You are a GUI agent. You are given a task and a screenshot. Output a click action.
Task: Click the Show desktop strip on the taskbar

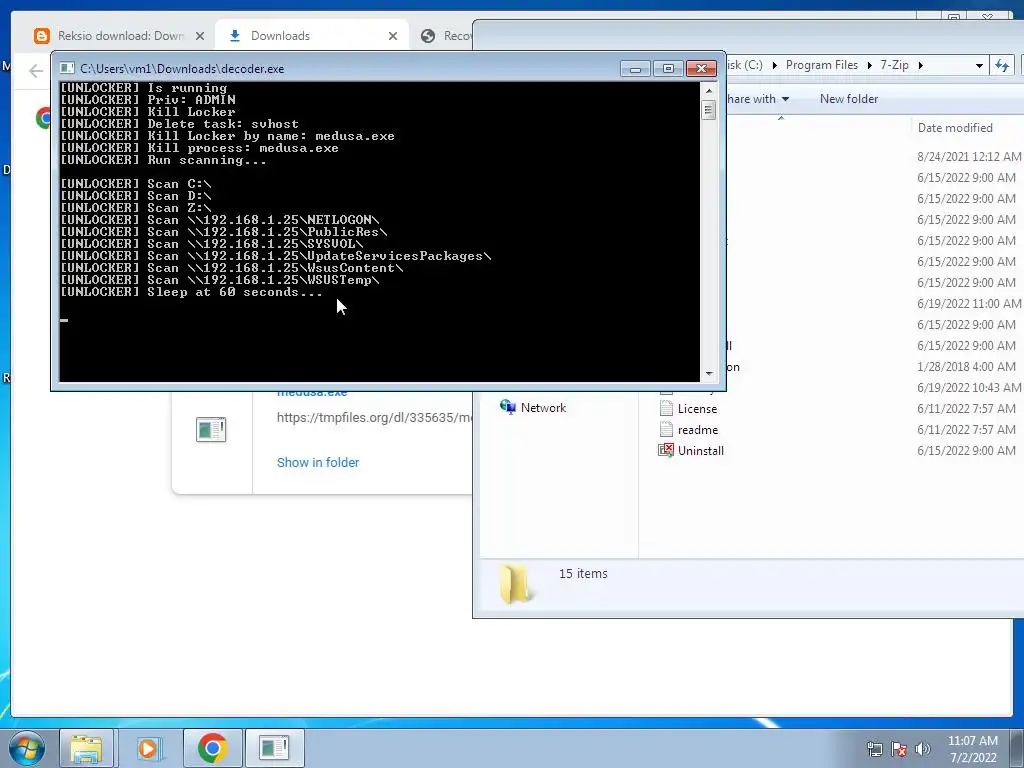[x=1017, y=748]
